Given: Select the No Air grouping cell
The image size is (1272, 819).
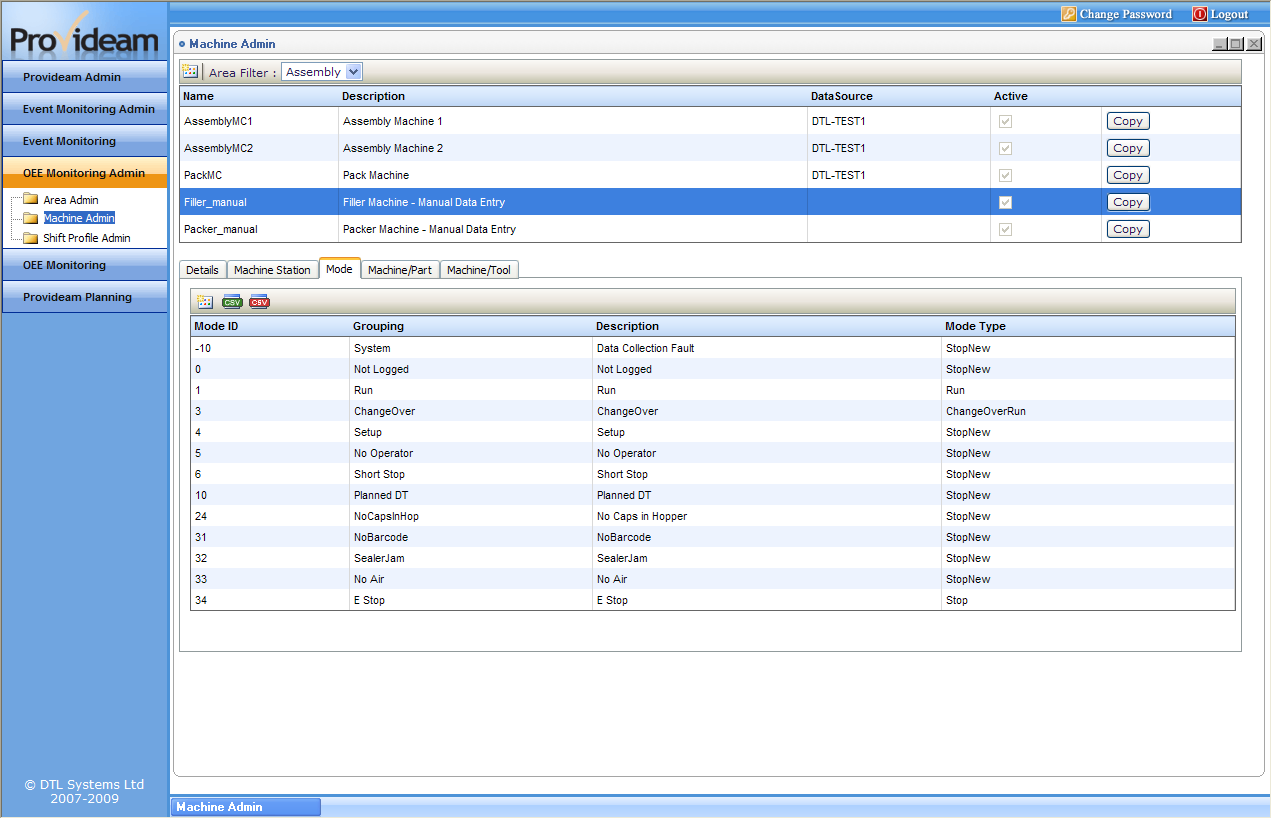Looking at the screenshot, I should click(369, 579).
